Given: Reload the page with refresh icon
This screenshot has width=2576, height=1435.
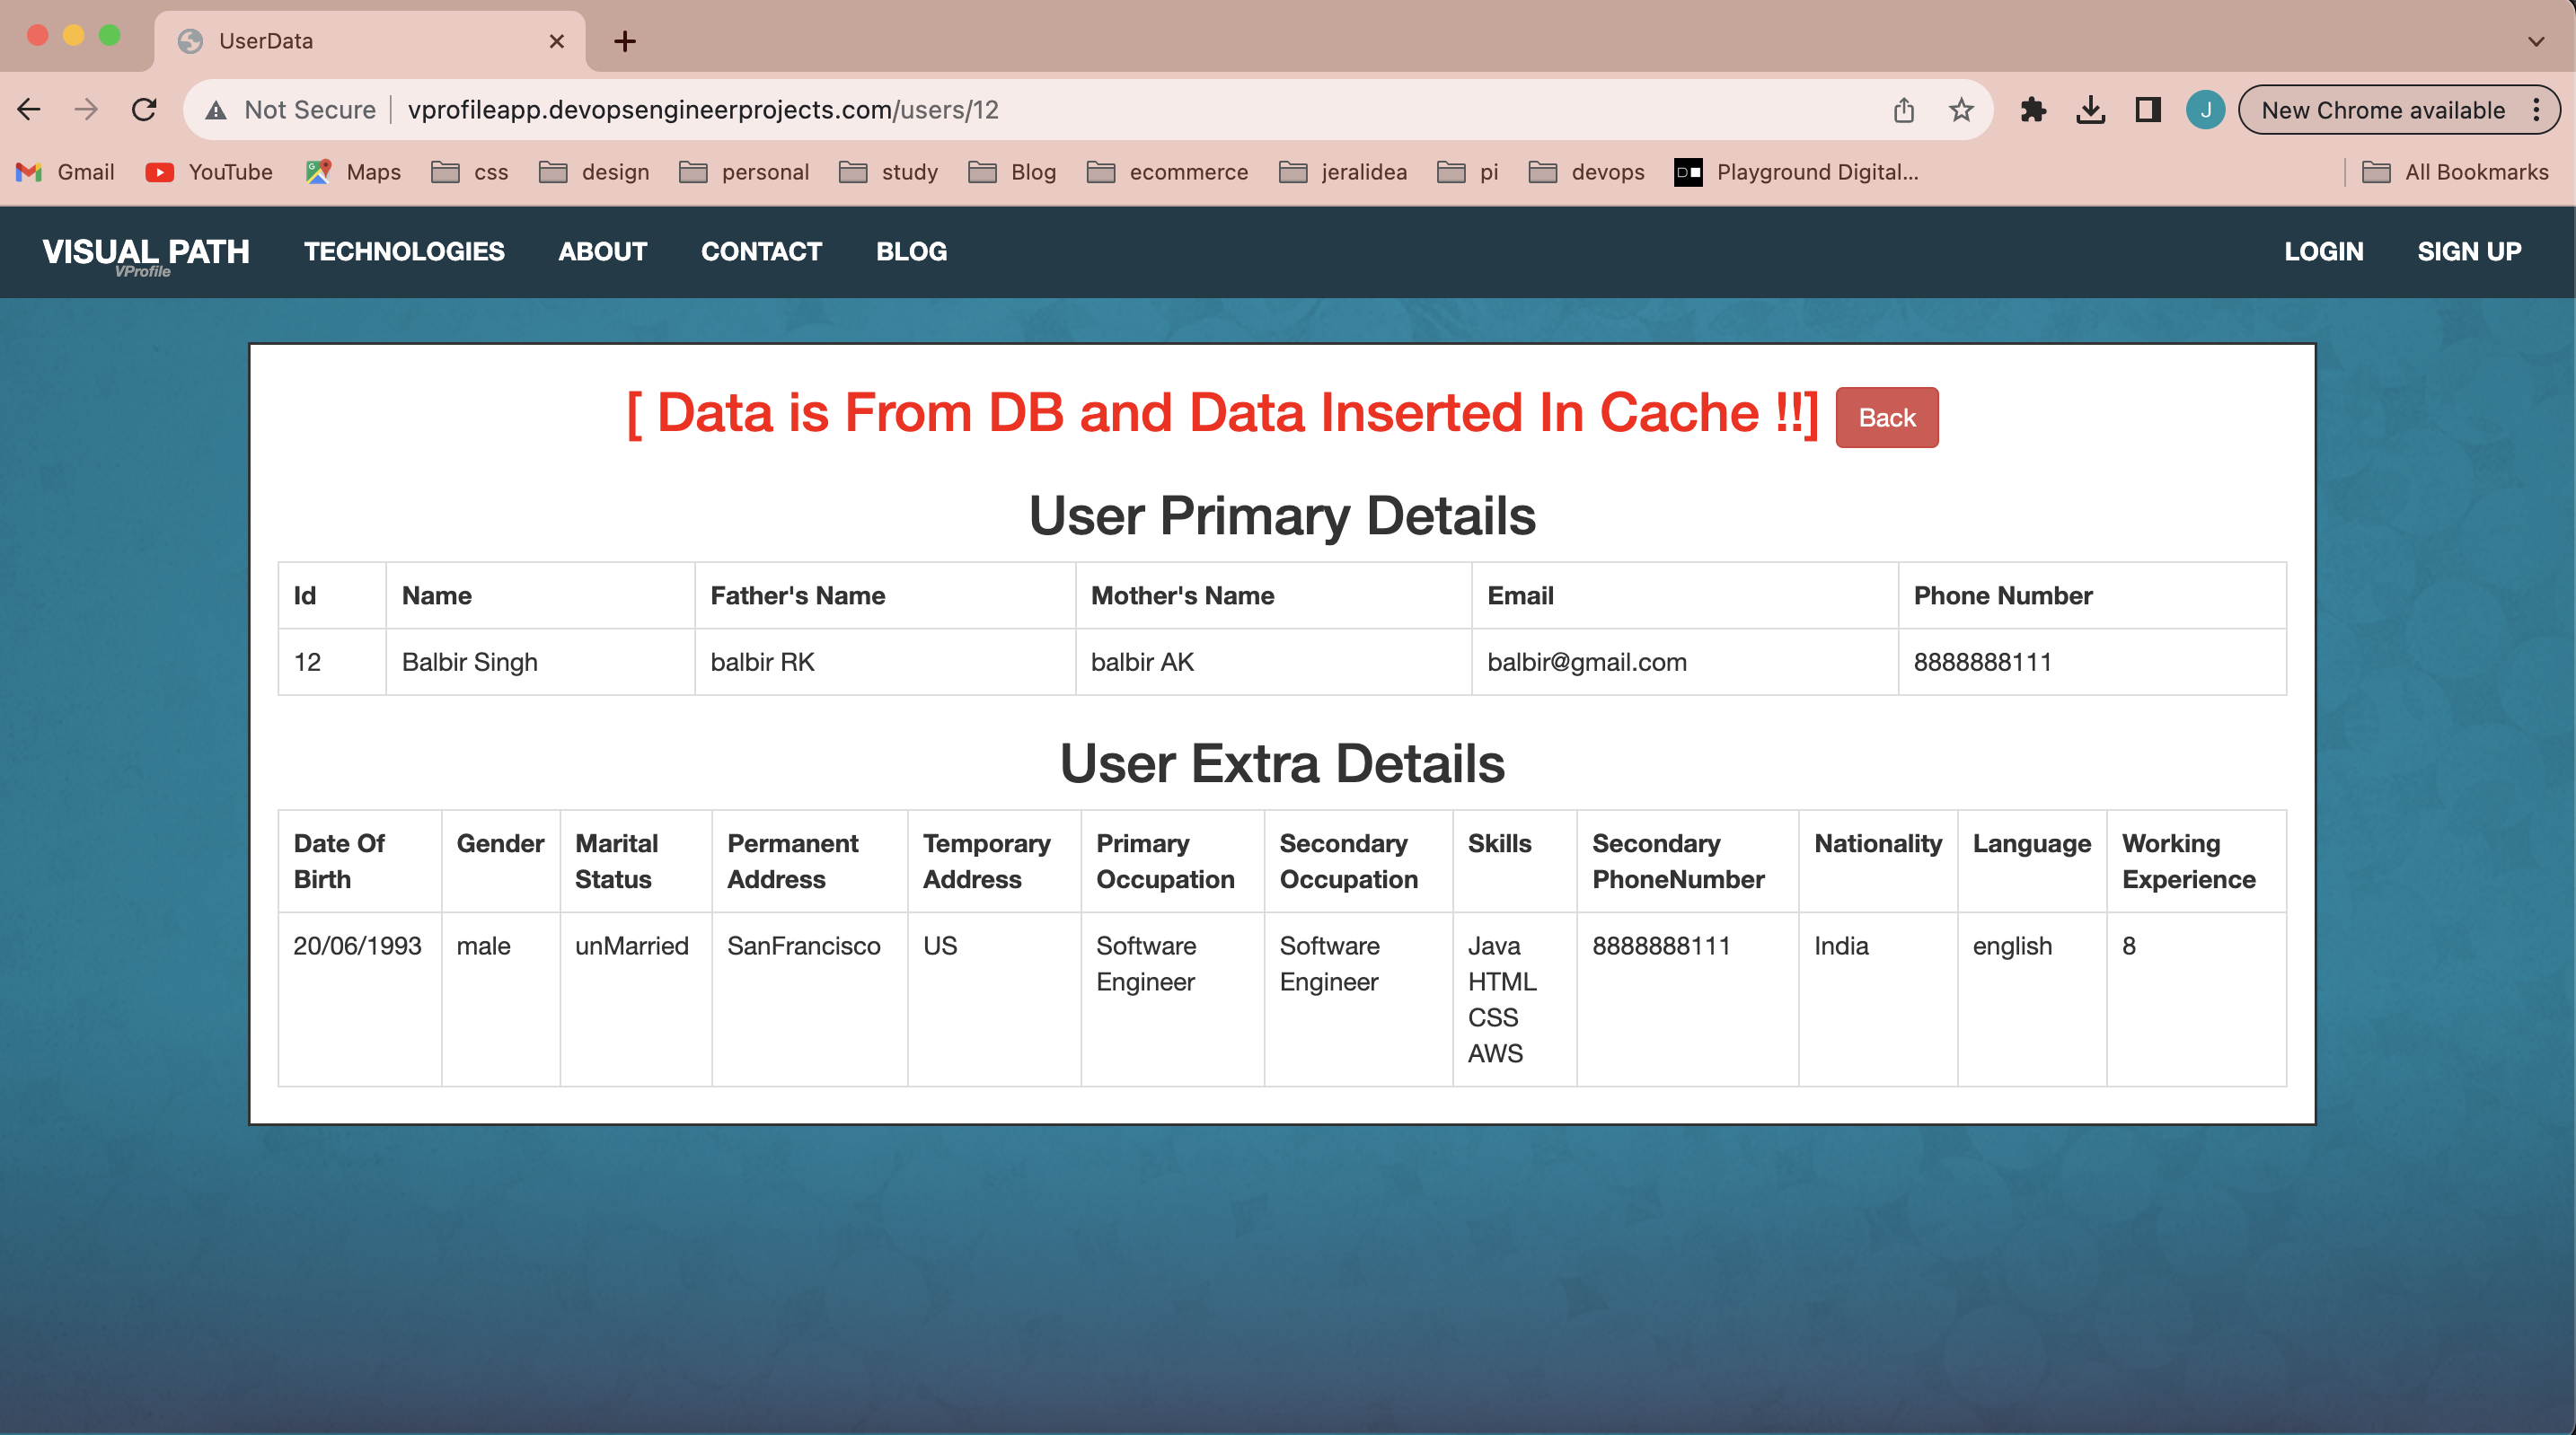Looking at the screenshot, I should [x=144, y=110].
